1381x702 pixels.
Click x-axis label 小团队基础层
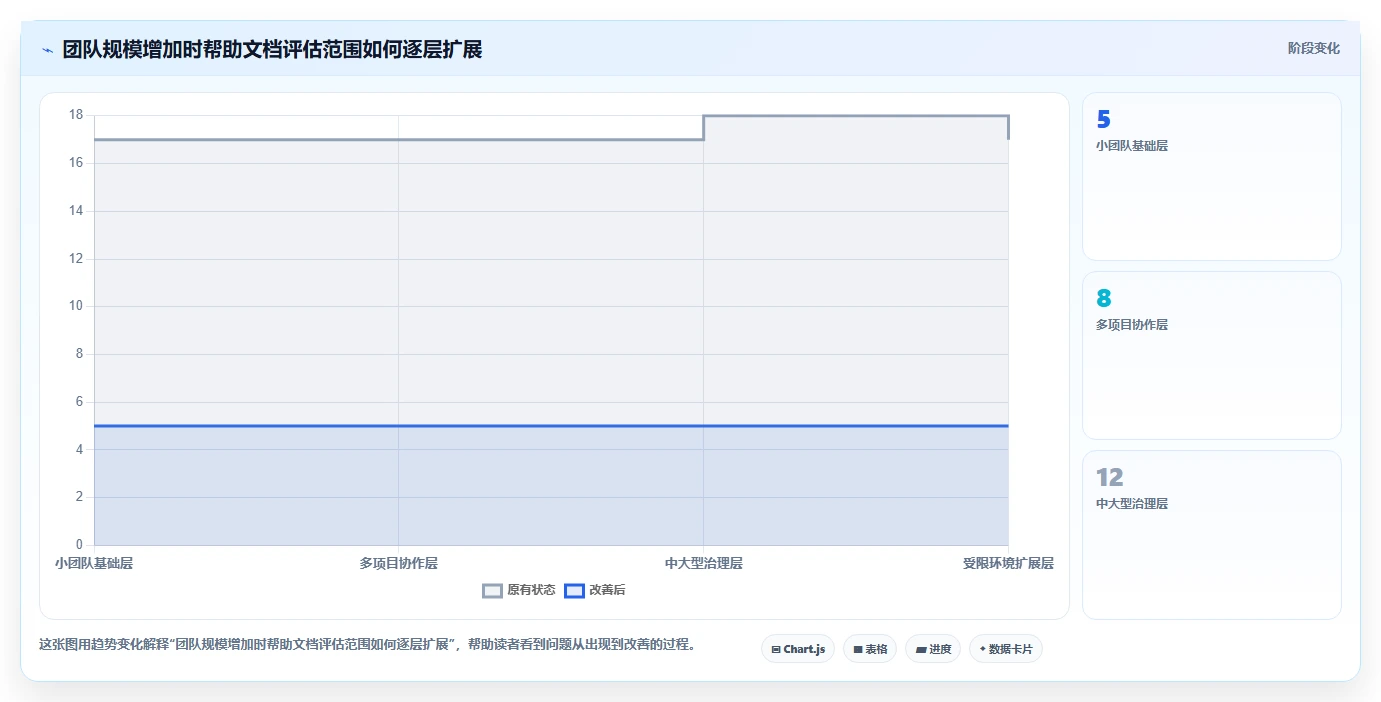[x=94, y=563]
